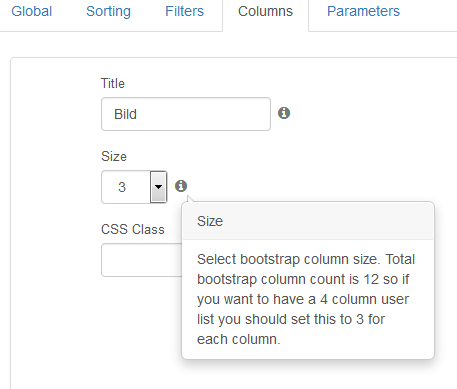Click the Size field label

pos(114,156)
